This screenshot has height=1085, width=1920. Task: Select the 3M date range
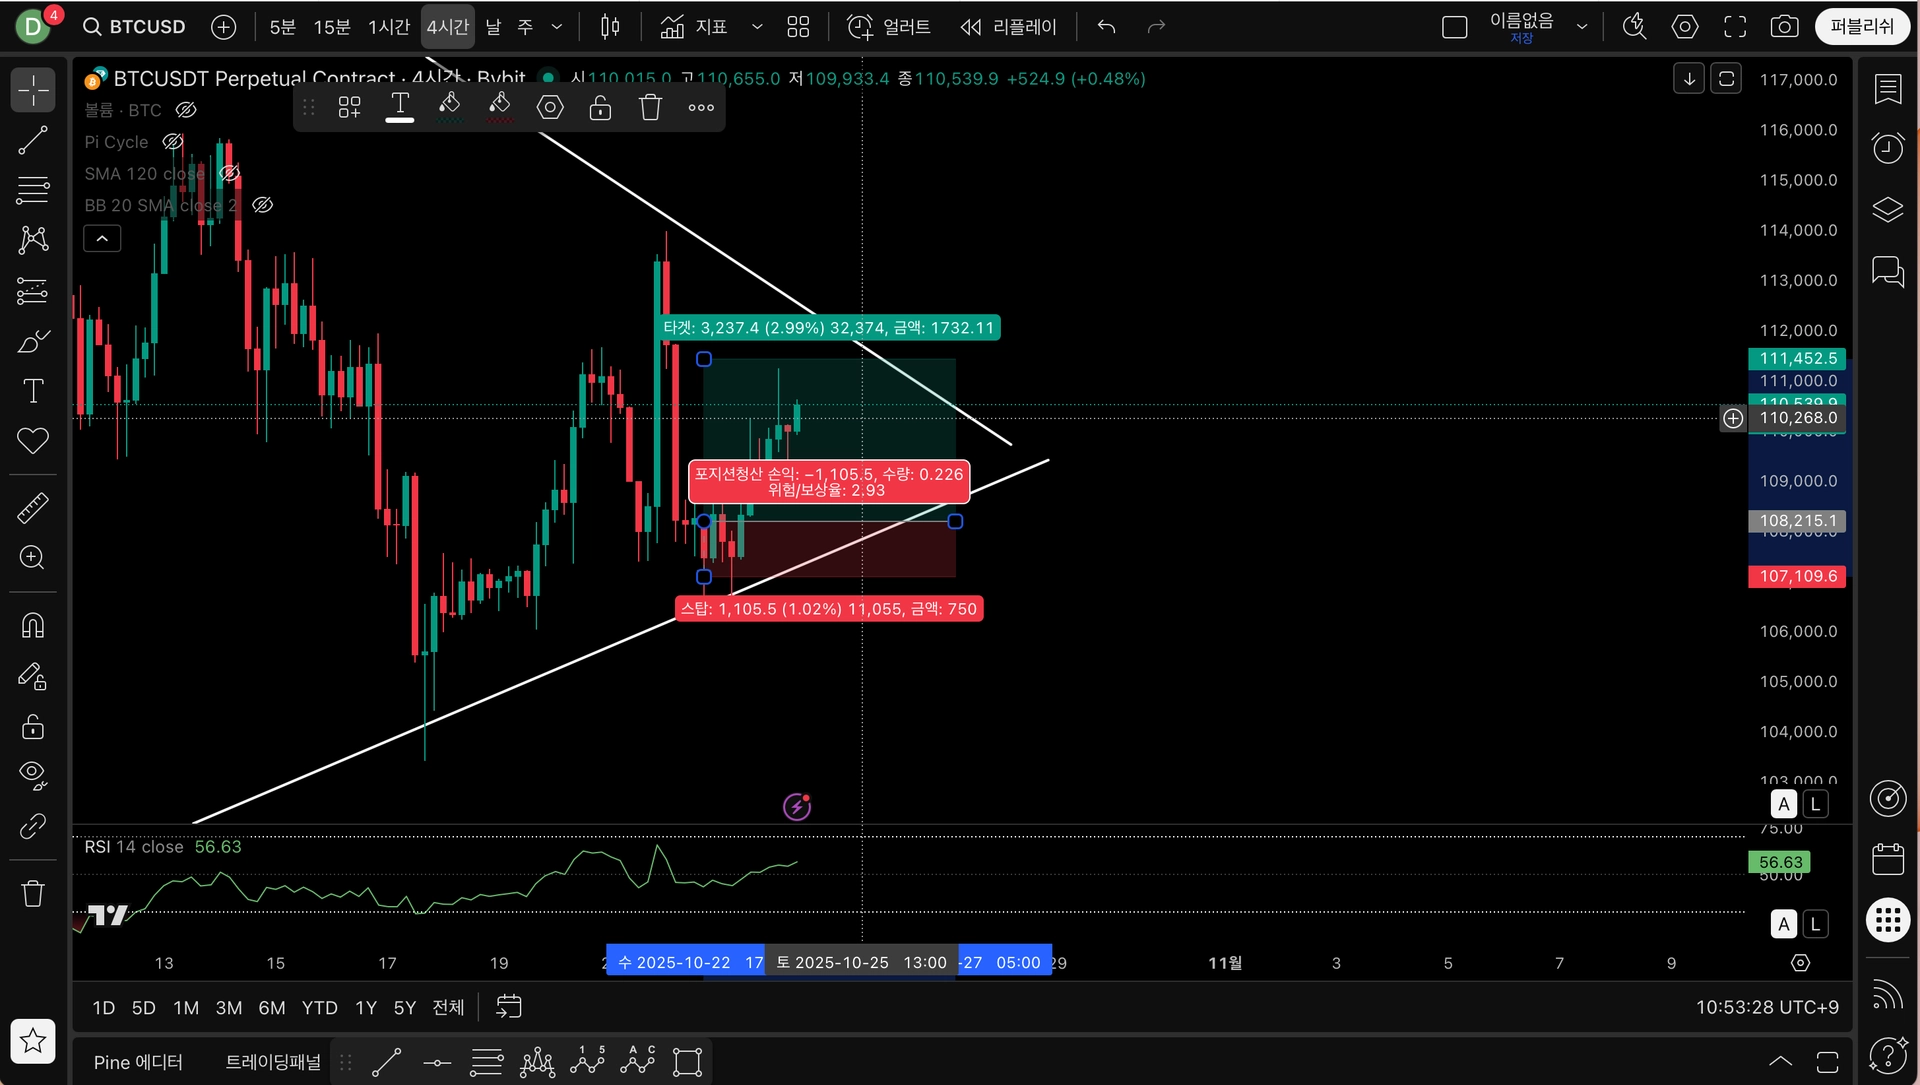click(228, 1008)
